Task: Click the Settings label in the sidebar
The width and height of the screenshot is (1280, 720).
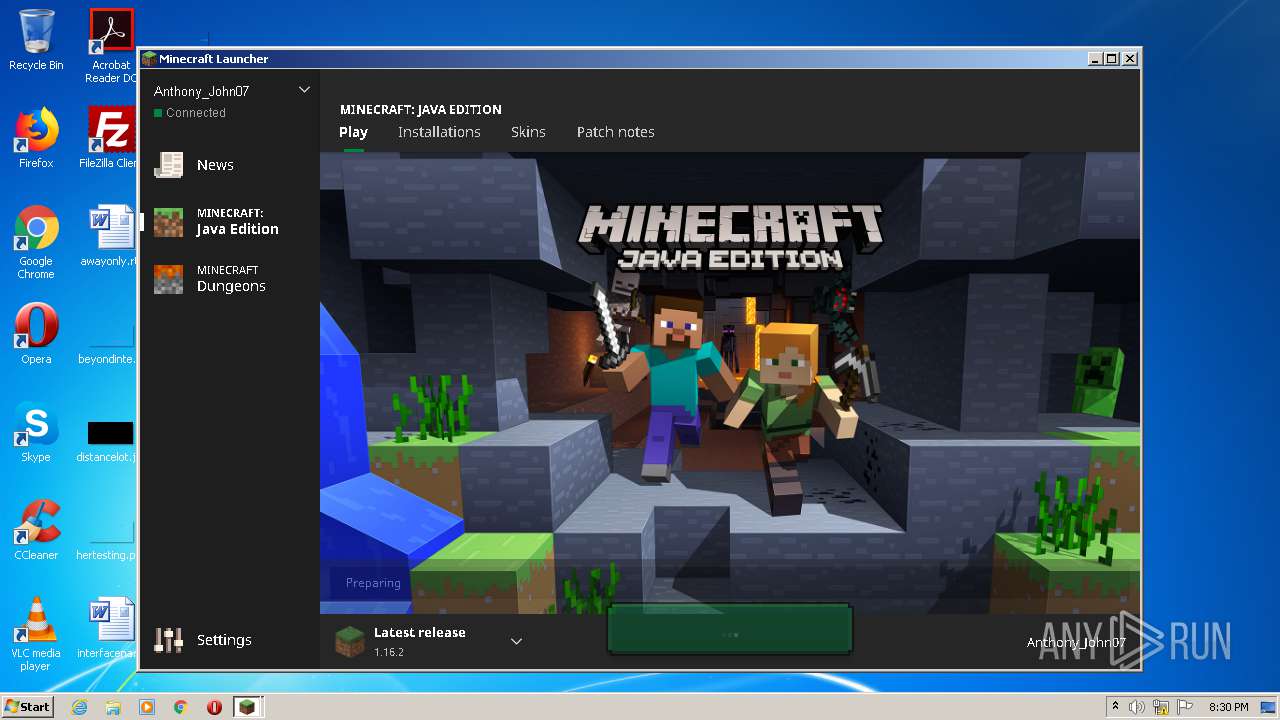Action: [224, 640]
